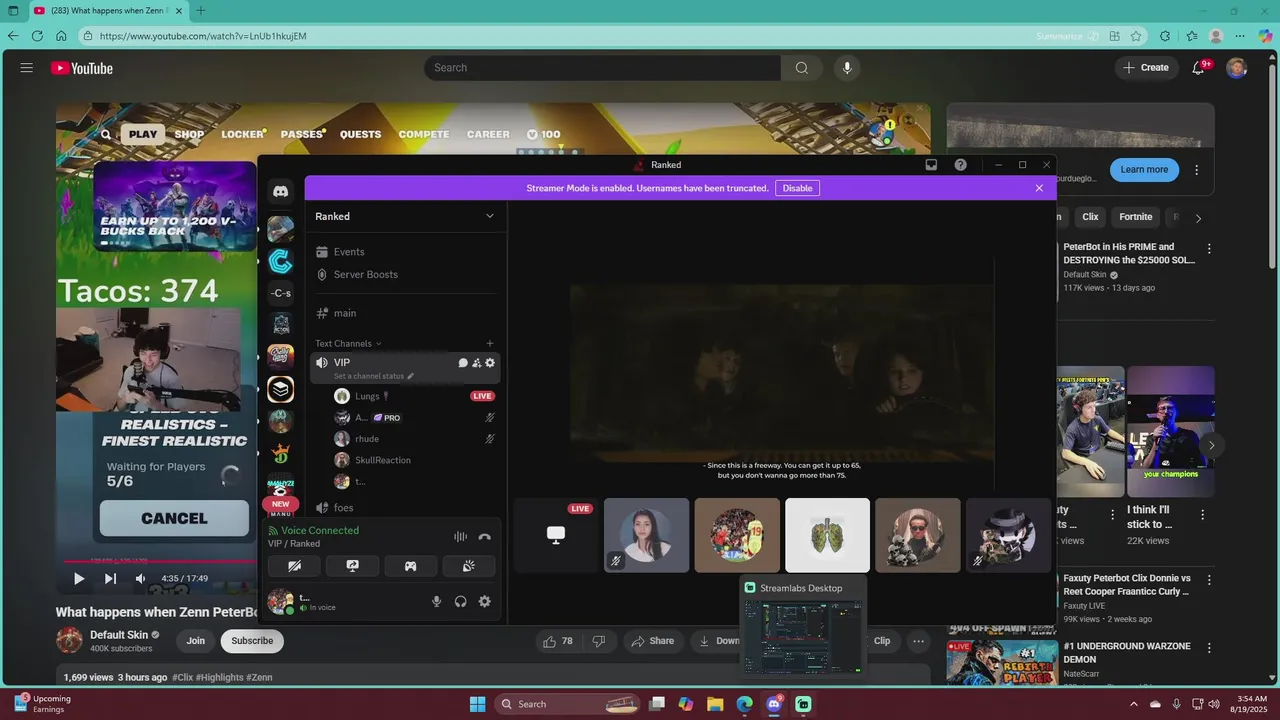Open ad options three-dot menu
The image size is (1280, 720).
coord(1196,170)
